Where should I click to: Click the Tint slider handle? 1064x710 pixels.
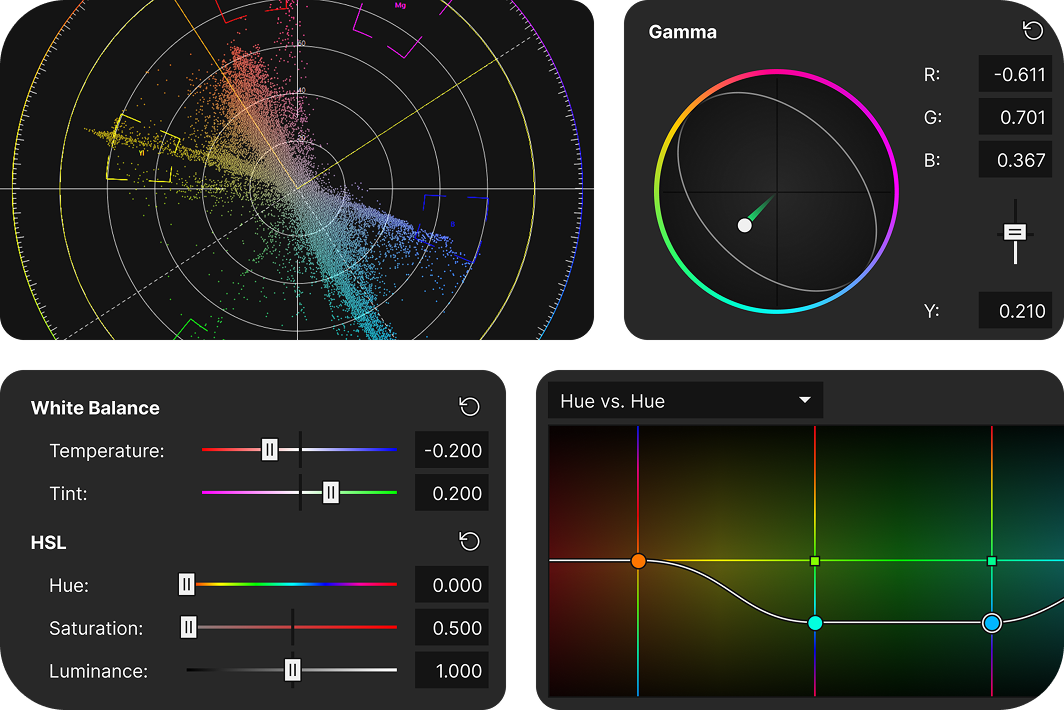pyautogui.click(x=330, y=493)
